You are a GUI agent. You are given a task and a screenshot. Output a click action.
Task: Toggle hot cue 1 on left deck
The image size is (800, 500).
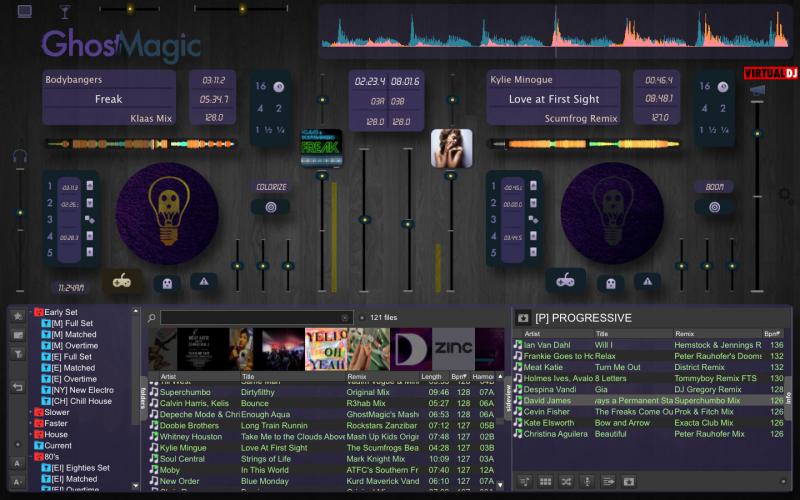point(50,186)
